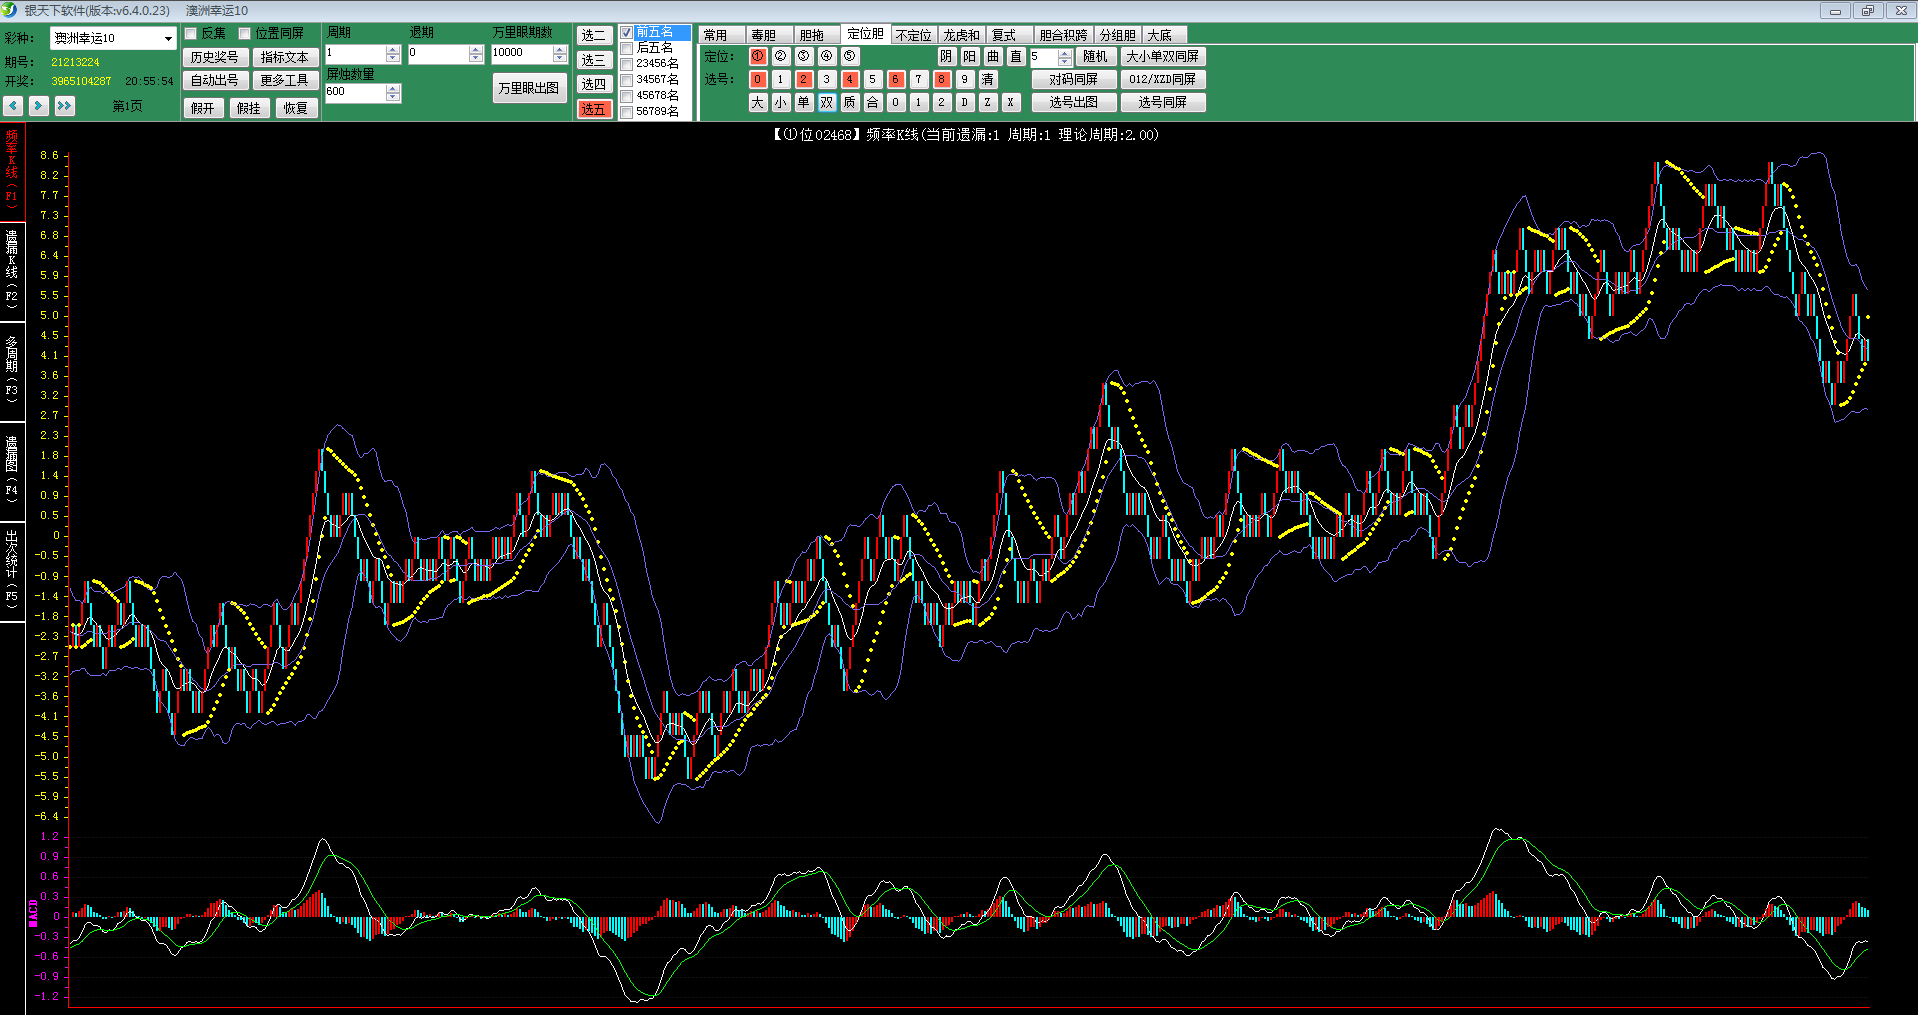Click the 退期 spinner arrows

[476, 53]
